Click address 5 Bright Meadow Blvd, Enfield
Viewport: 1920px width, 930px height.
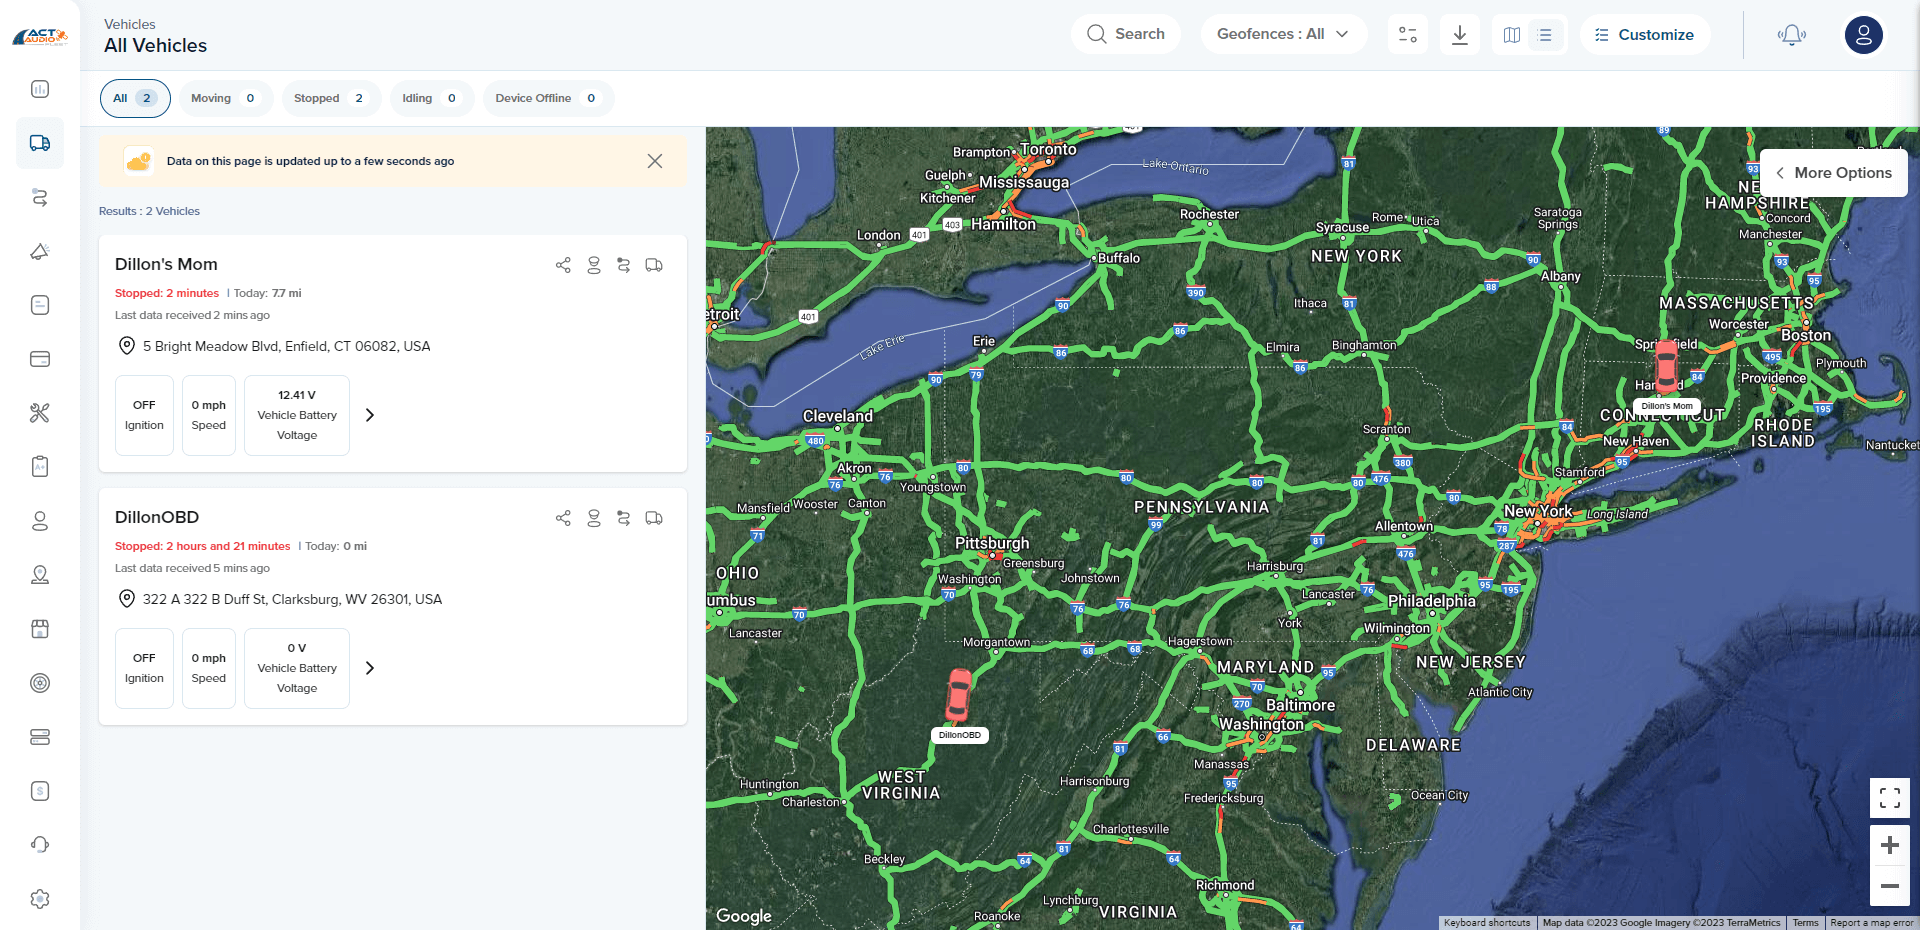coord(286,346)
